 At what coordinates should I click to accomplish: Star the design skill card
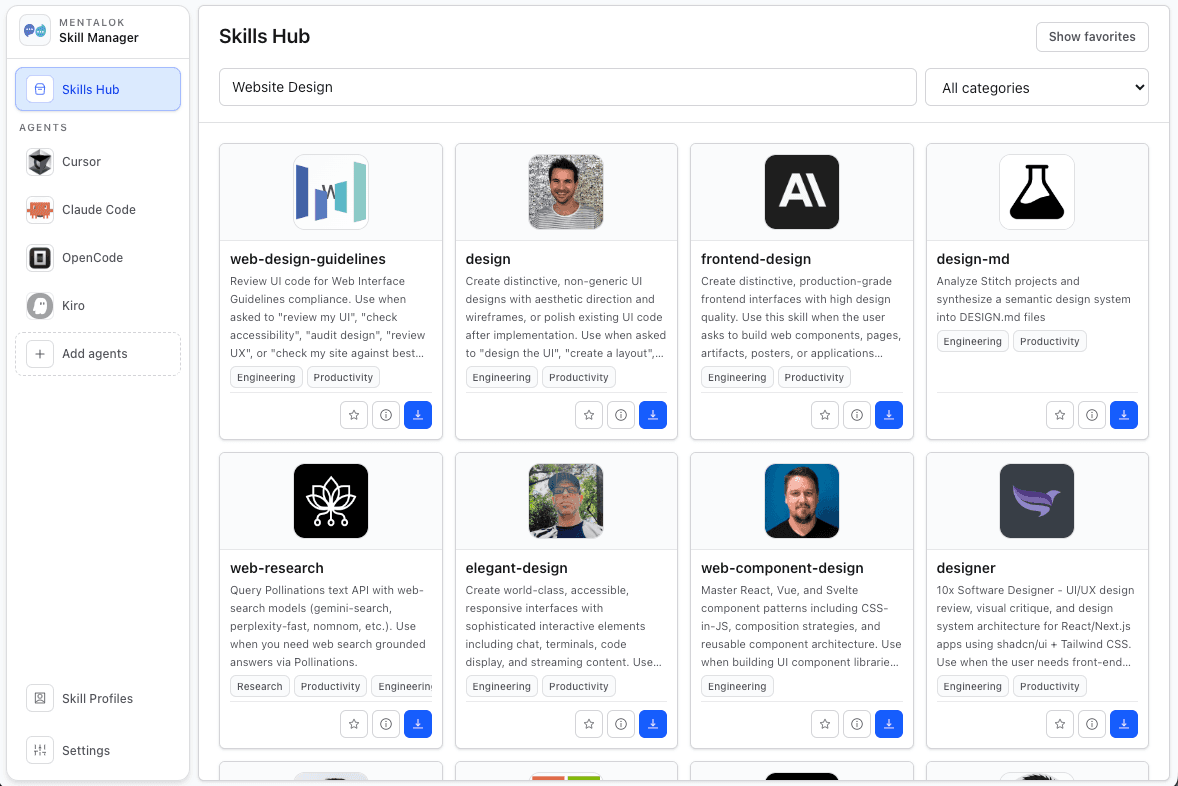click(589, 415)
